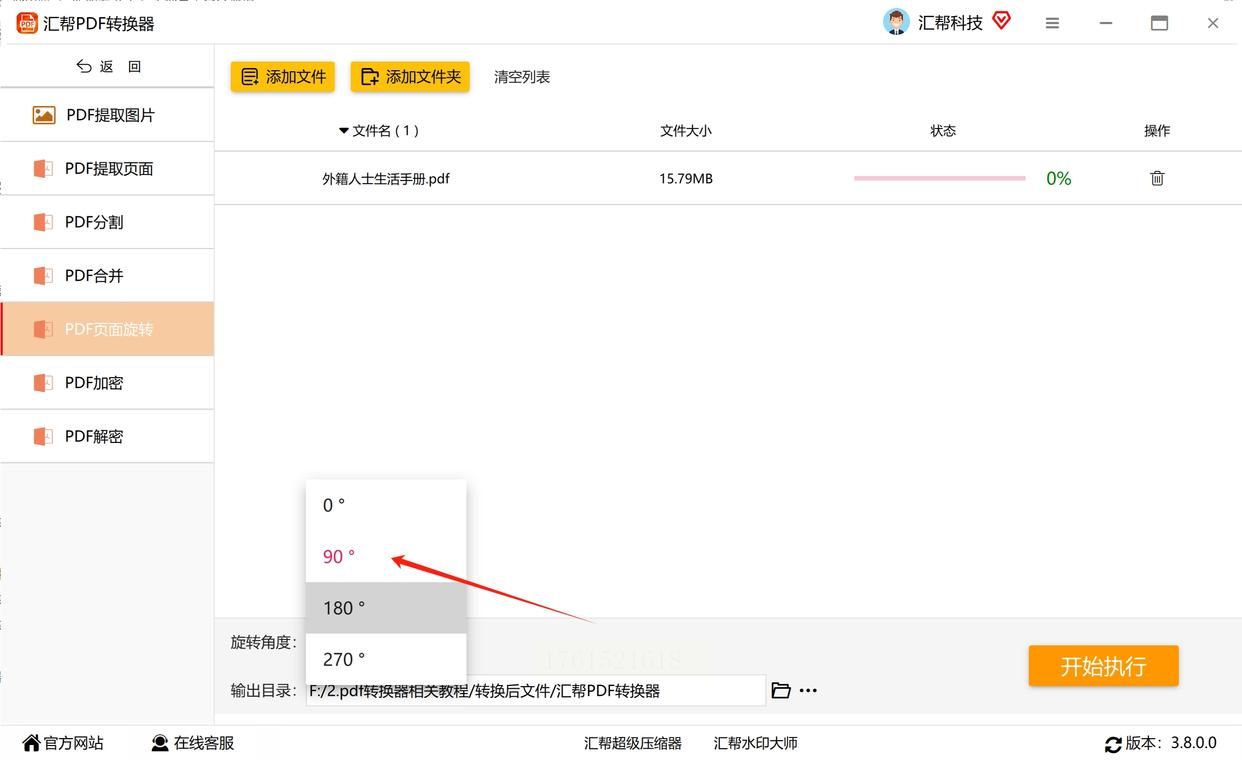The height and width of the screenshot is (760, 1242).
Task: Click the three-dots browse button
Action: 808,690
